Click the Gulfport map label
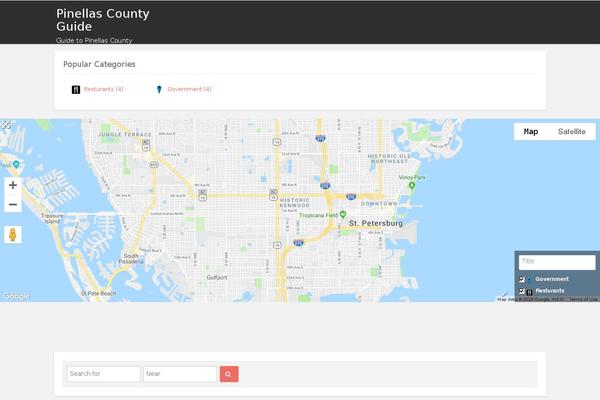 pos(217,278)
